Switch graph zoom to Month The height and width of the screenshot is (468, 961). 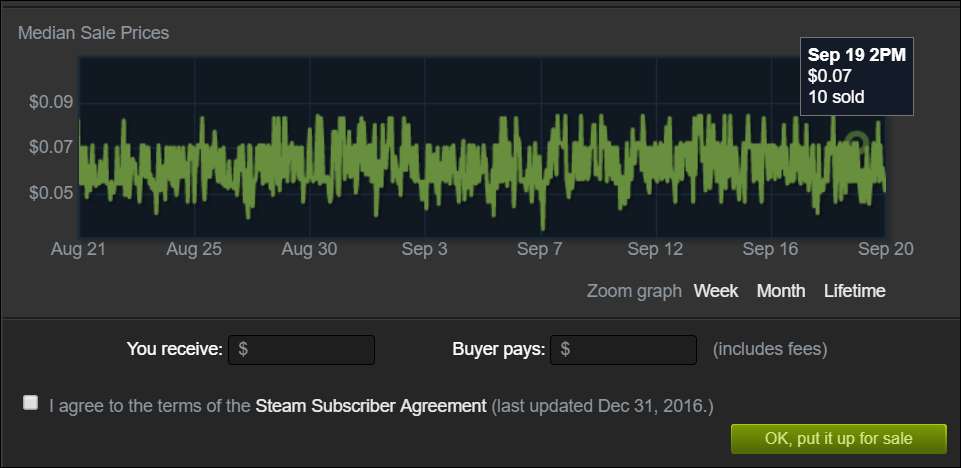pyautogui.click(x=781, y=291)
